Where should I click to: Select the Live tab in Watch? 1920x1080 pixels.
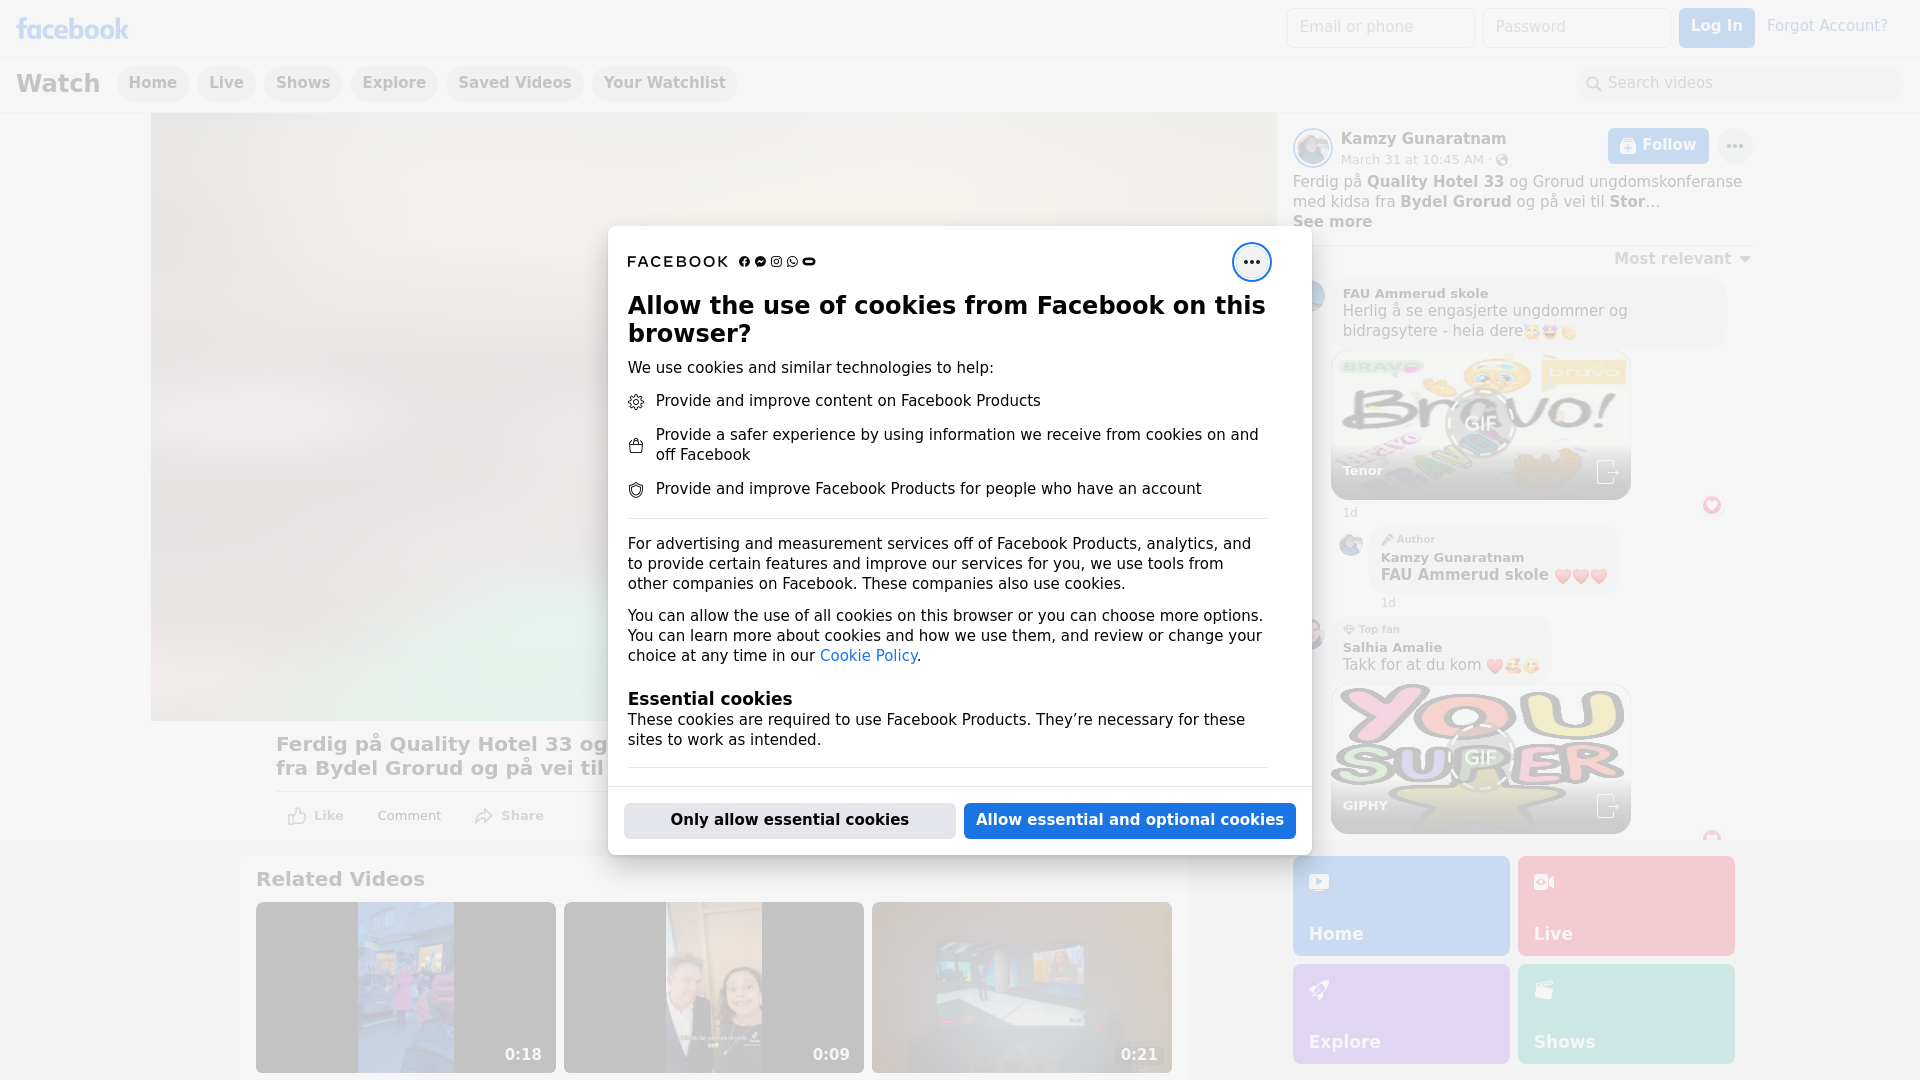[226, 83]
